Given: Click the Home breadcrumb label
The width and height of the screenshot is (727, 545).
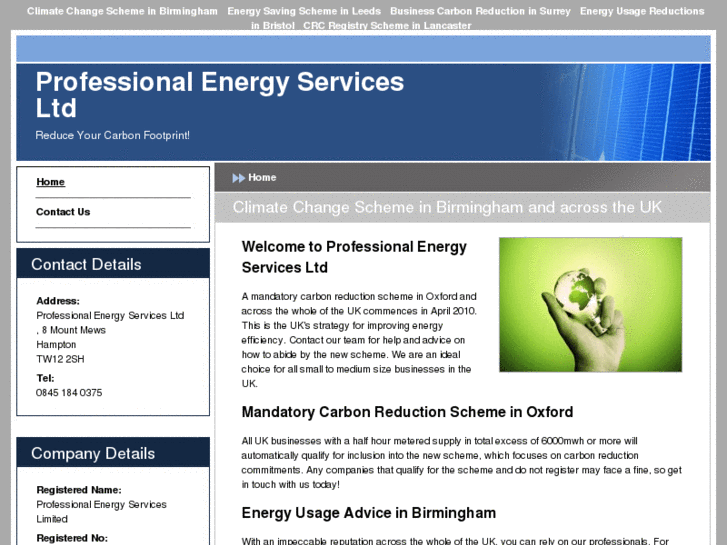Looking at the screenshot, I should (262, 178).
